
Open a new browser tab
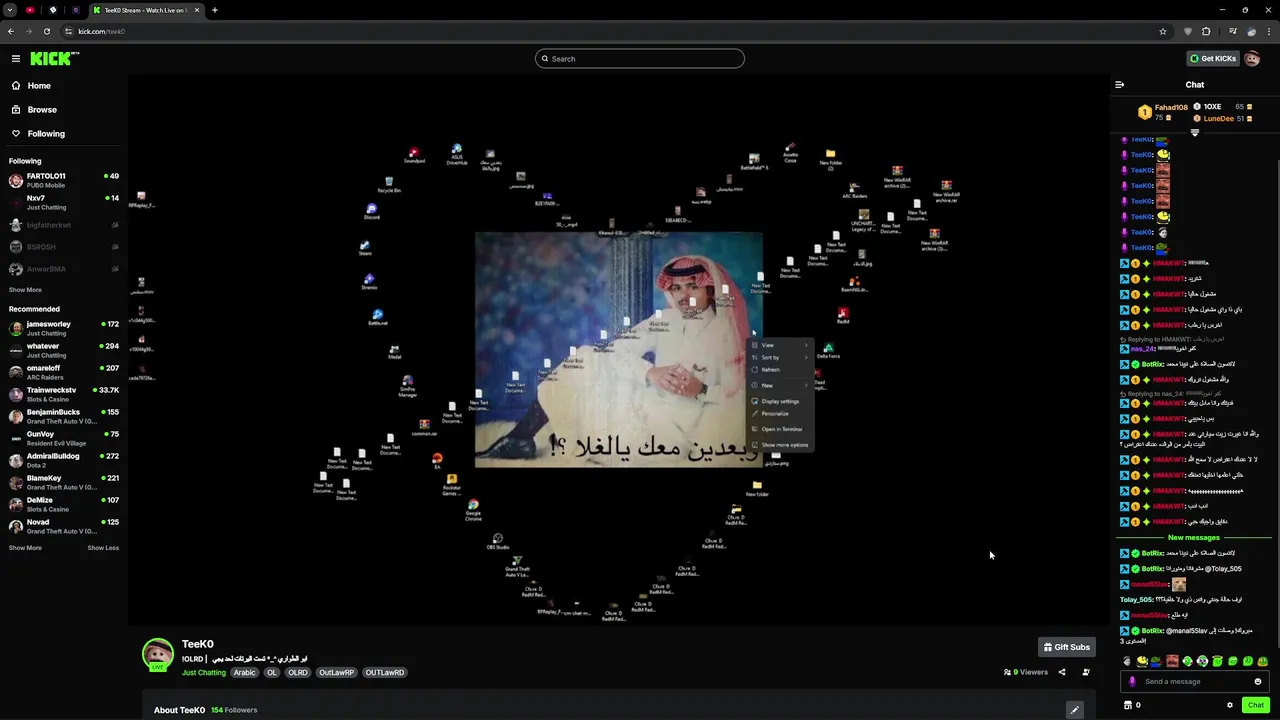point(214,10)
